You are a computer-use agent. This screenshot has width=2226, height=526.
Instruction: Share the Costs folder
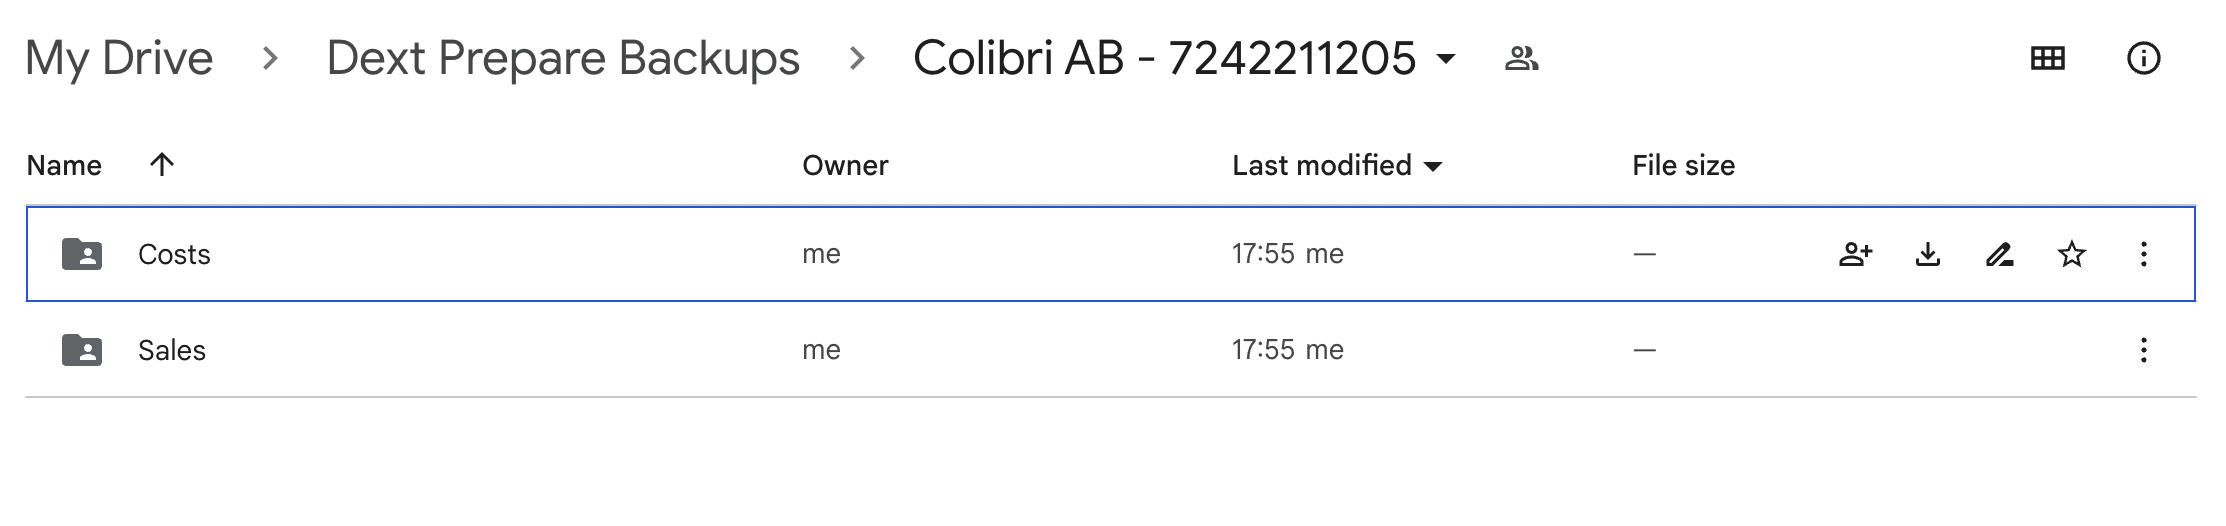coord(1855,254)
